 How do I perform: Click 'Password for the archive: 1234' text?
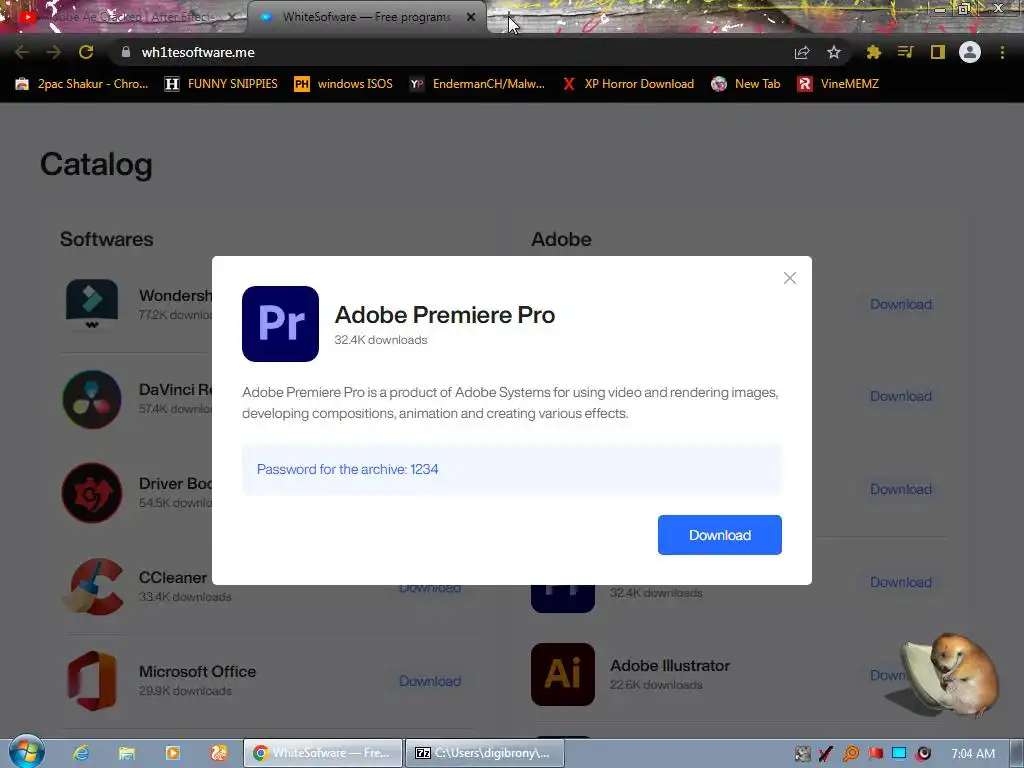point(347,470)
